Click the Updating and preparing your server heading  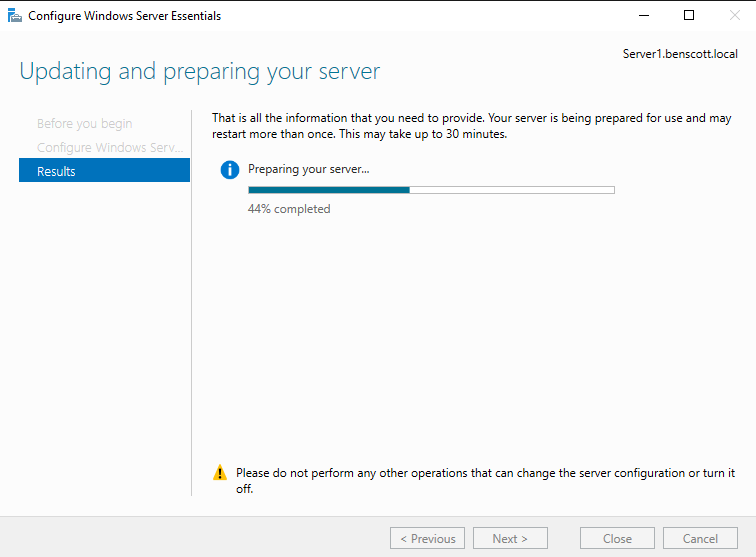200,72
